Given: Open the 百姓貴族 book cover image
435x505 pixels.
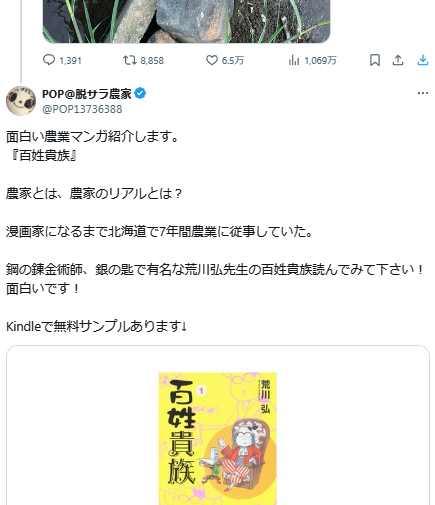Looking at the screenshot, I should [x=218, y=438].
